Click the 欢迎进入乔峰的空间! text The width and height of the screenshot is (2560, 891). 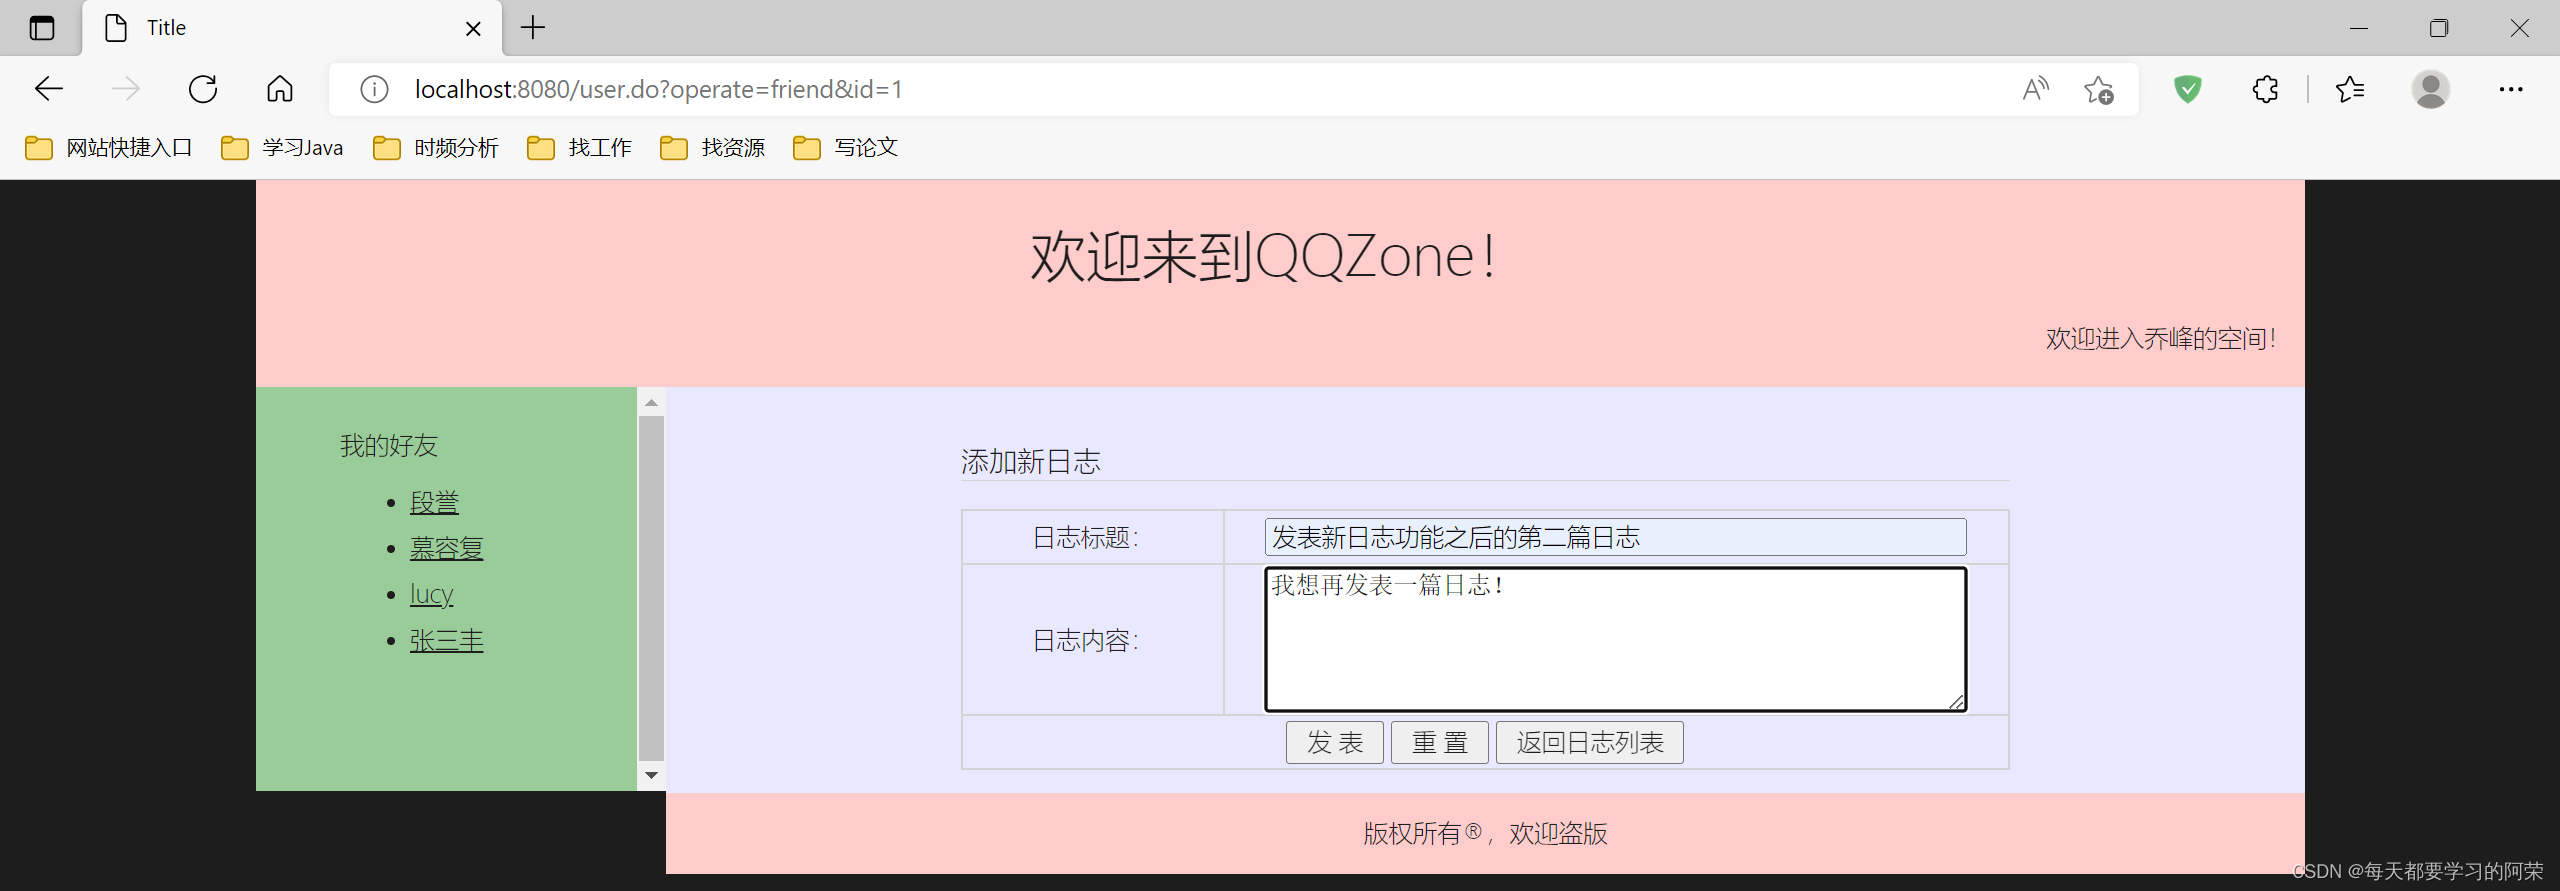click(x=2161, y=338)
